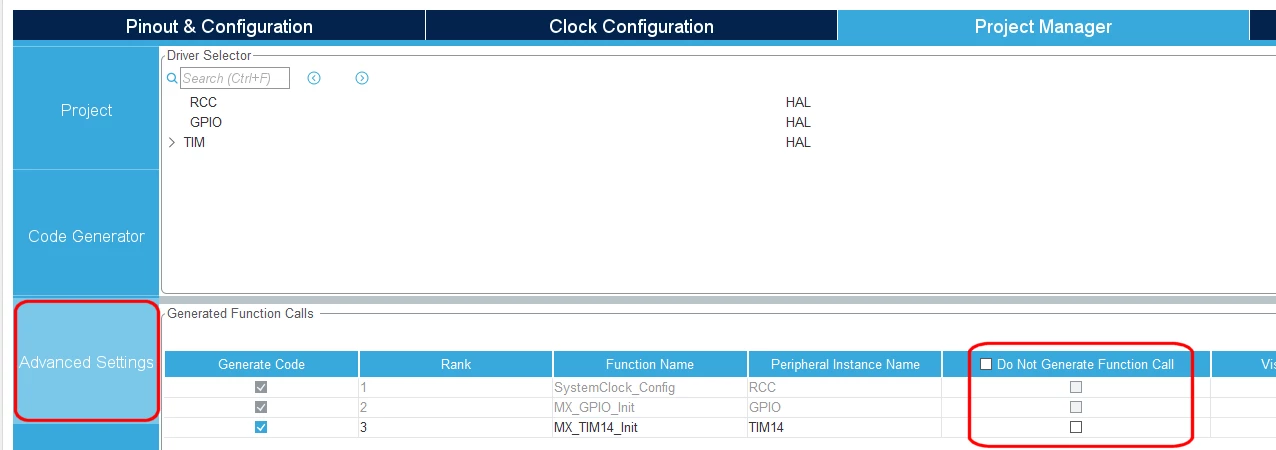This screenshot has width=1276, height=450.
Task: Check the Do Not Generate Function Call header box
Action: [986, 364]
